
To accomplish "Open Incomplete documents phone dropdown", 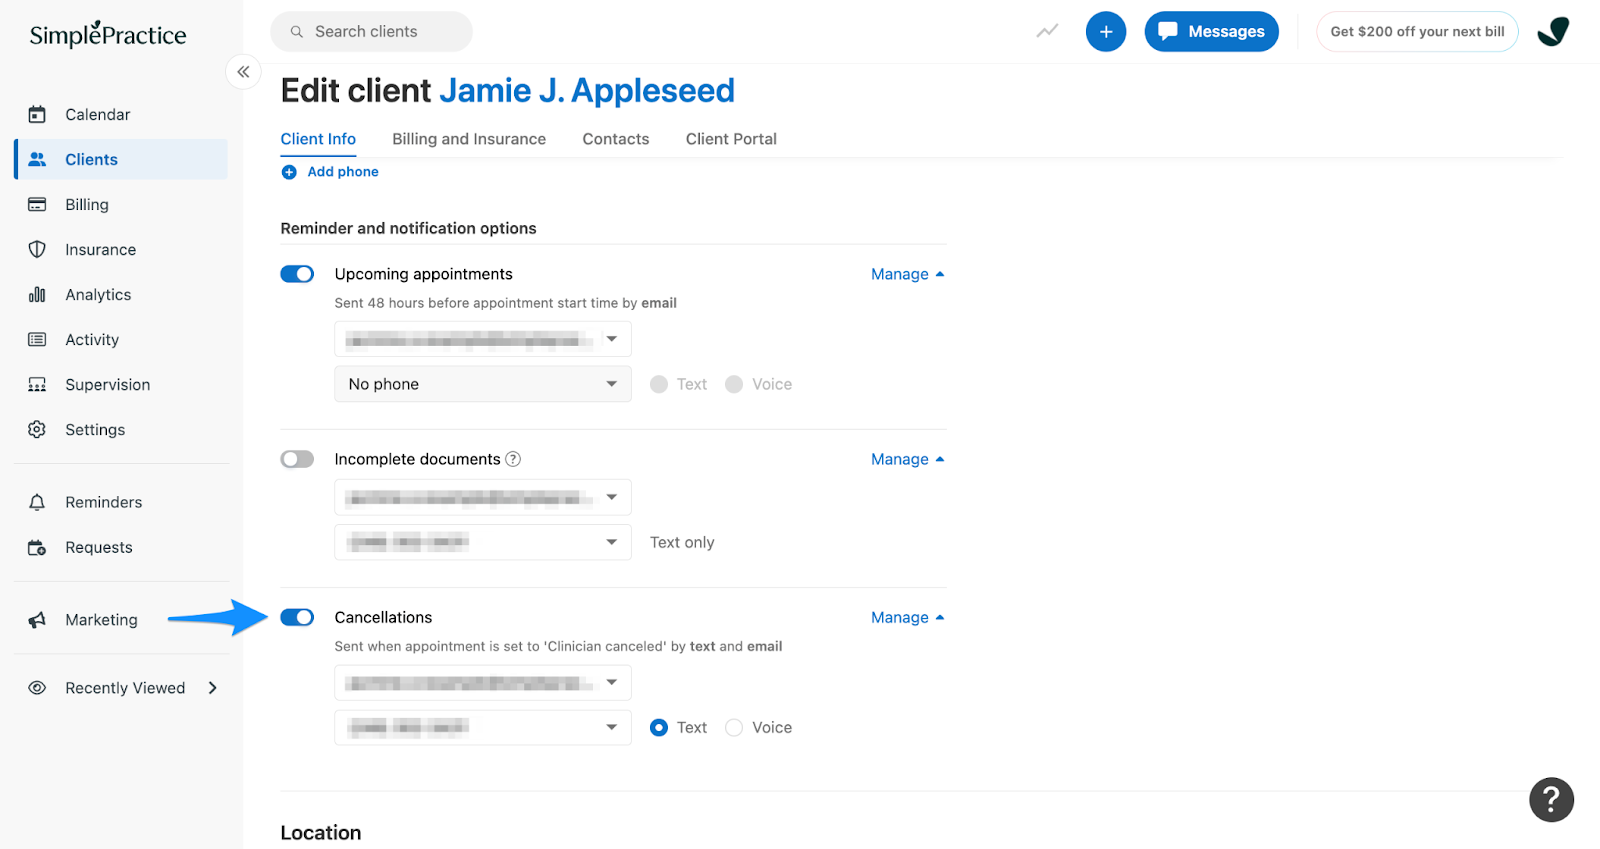I will coord(483,542).
